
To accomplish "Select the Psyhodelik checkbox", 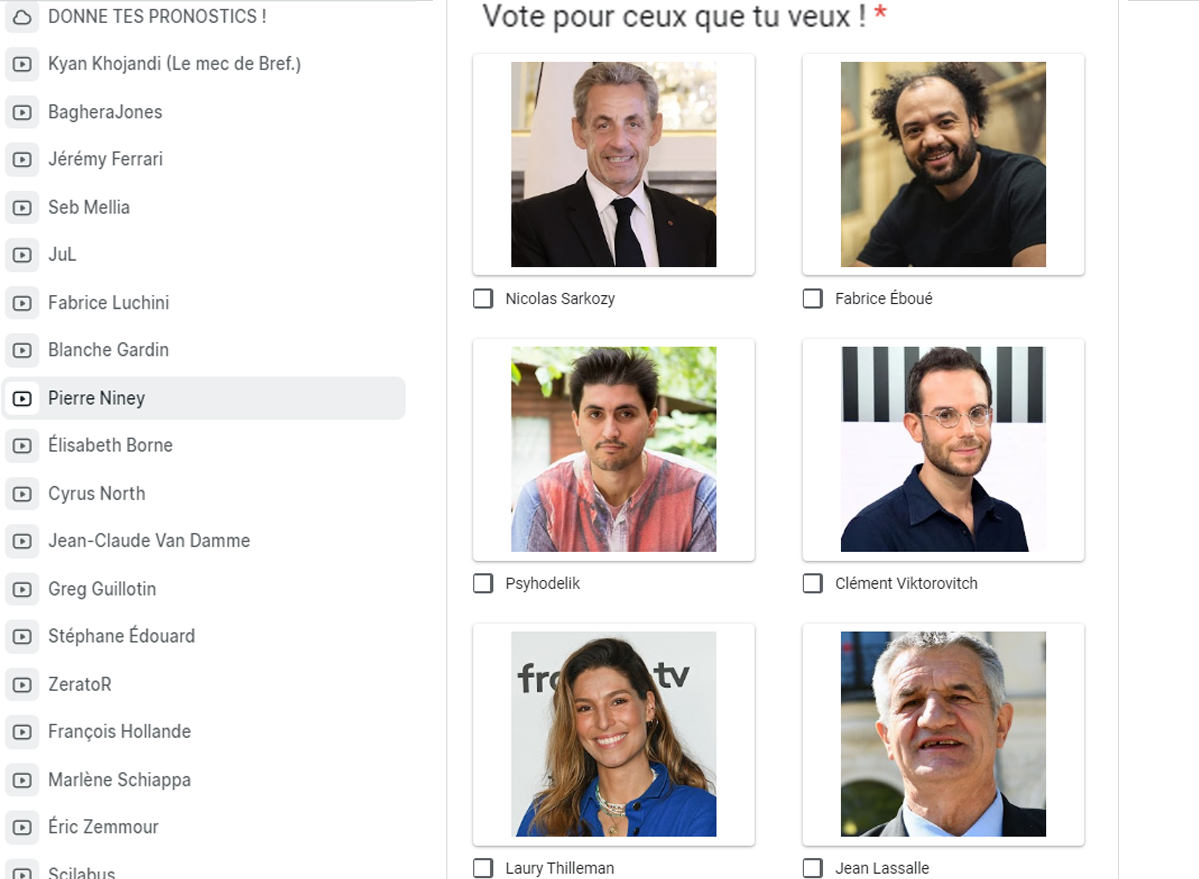I will (x=483, y=583).
